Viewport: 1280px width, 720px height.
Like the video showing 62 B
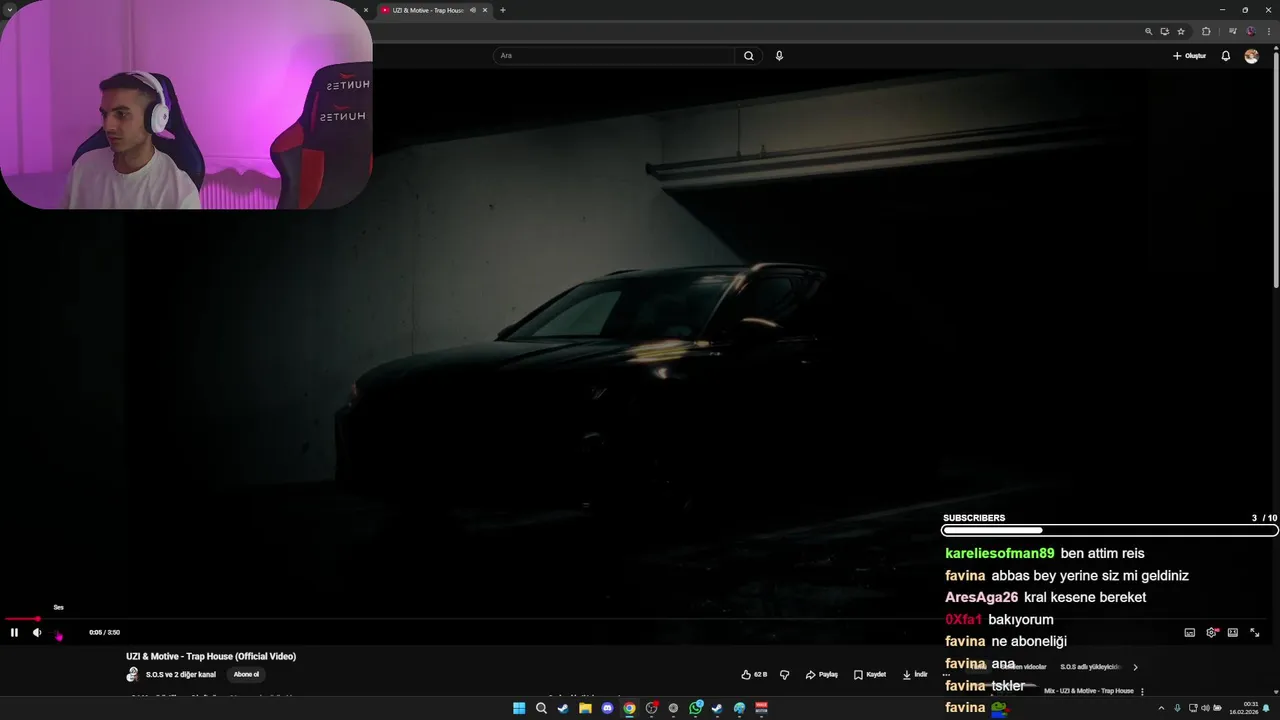[755, 675]
